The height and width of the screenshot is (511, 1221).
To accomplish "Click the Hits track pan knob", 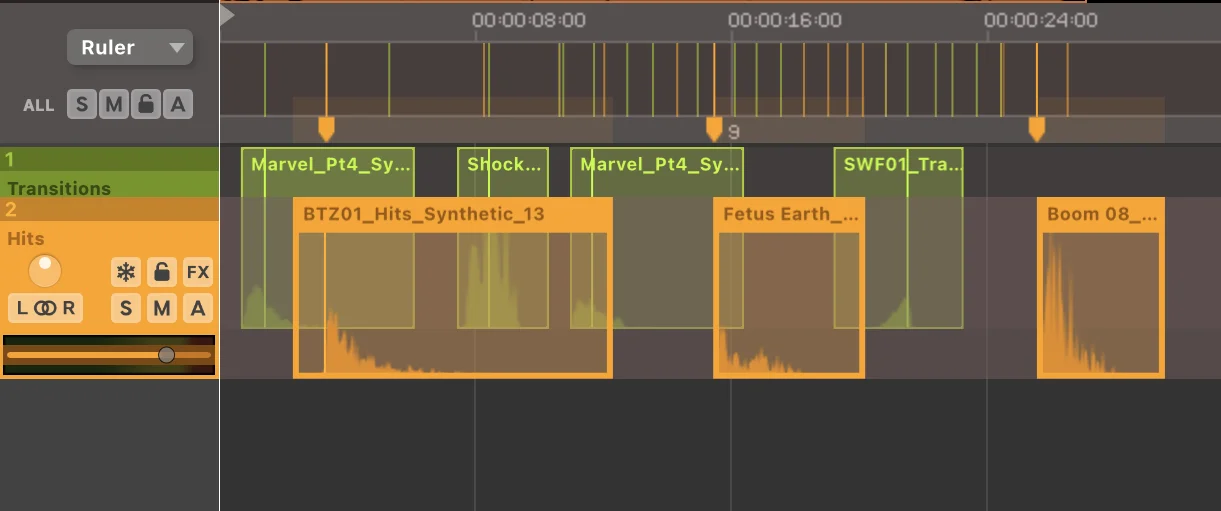I will tap(45, 271).
